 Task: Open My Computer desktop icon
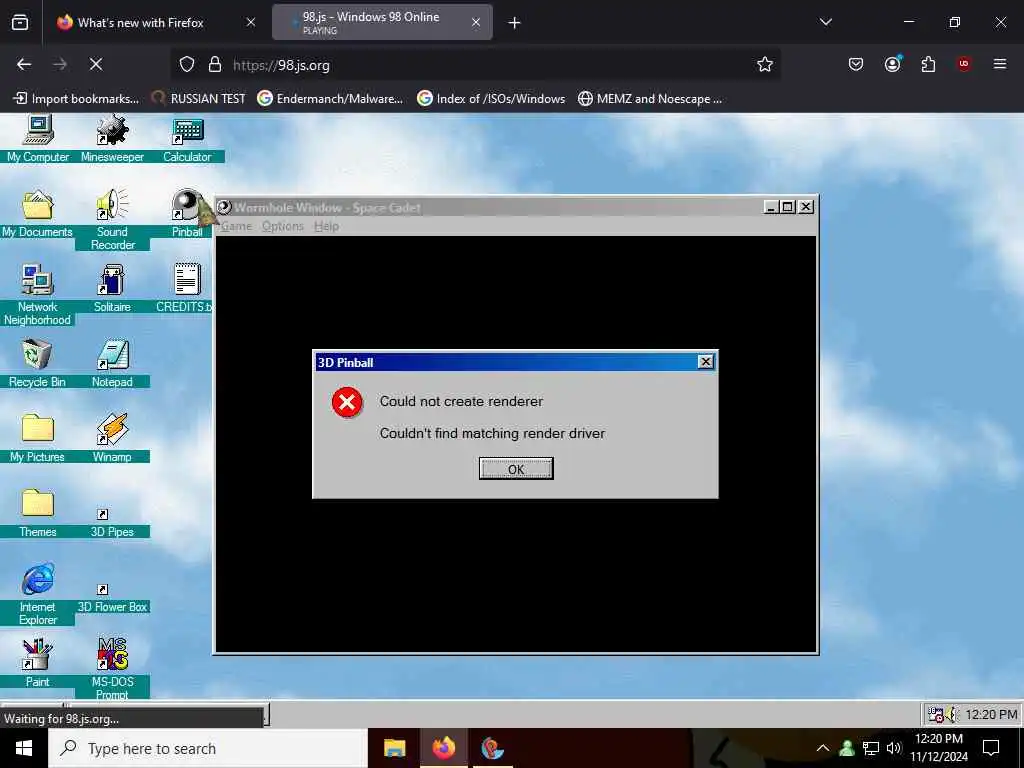[x=38, y=138]
